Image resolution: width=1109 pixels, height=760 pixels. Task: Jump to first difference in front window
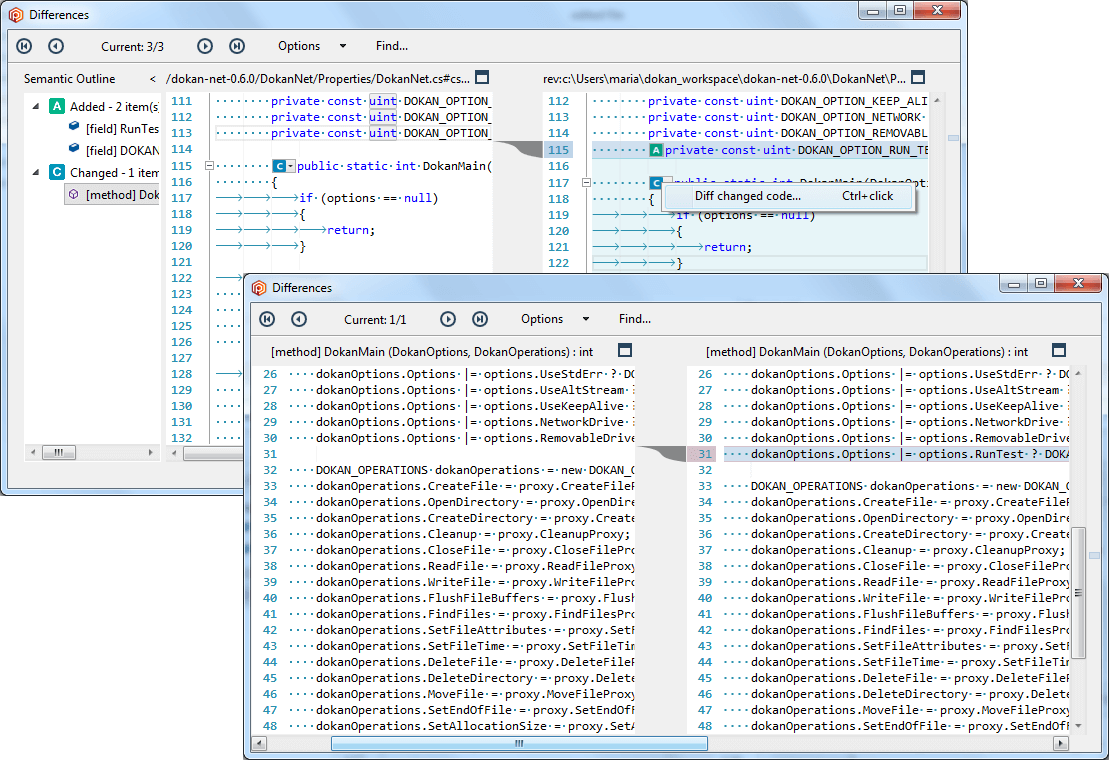pyautogui.click(x=267, y=319)
